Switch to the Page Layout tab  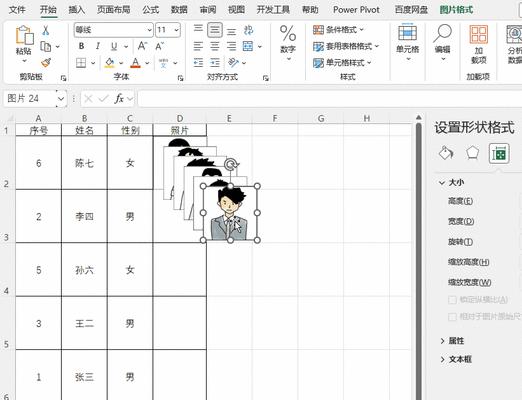114,10
